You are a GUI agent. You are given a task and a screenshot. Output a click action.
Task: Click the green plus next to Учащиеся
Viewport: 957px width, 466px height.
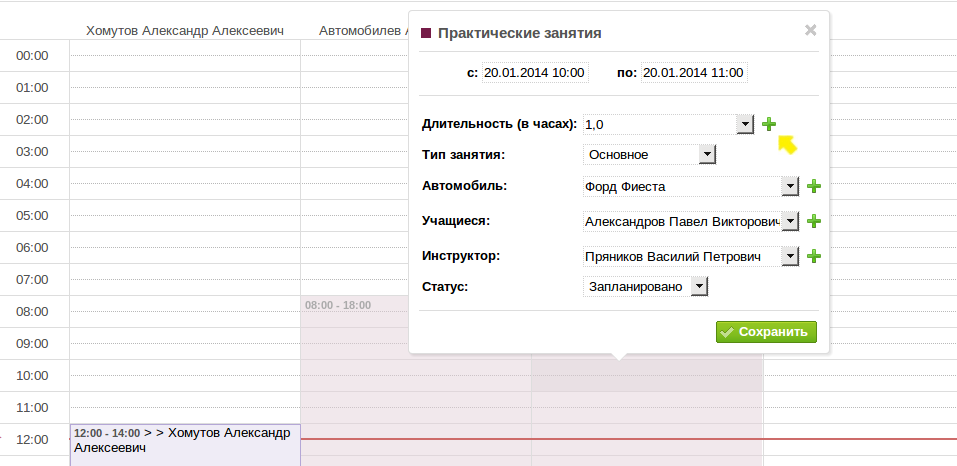(x=814, y=222)
